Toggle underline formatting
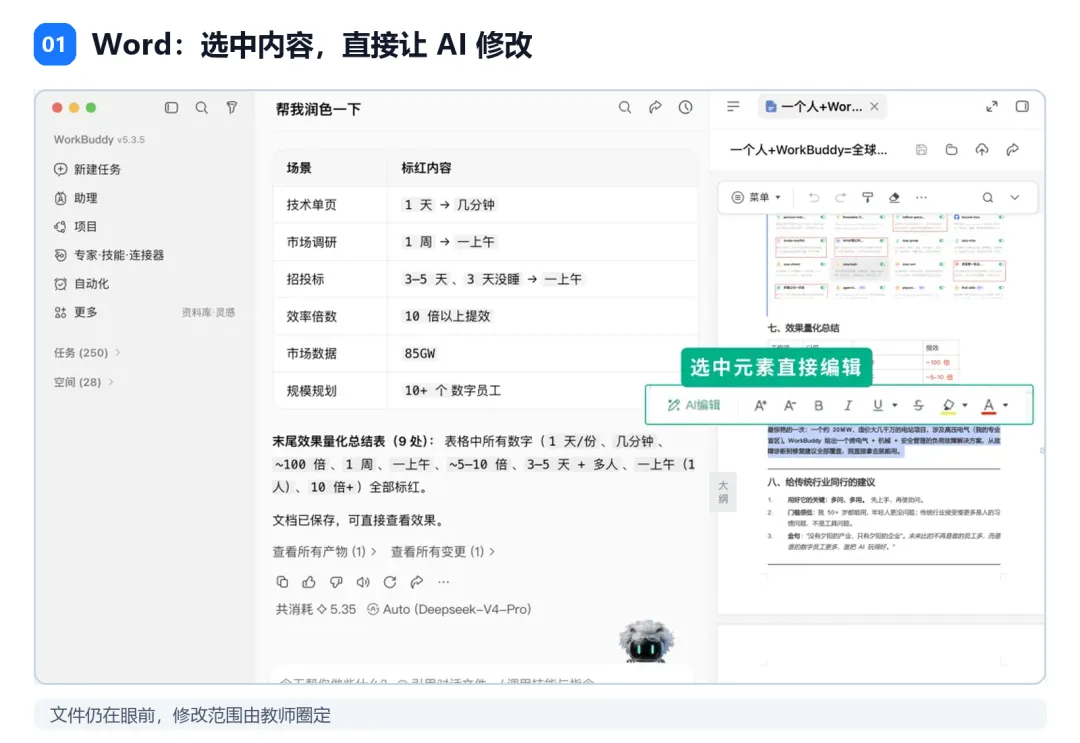The height and width of the screenshot is (743, 1080). coord(878,406)
